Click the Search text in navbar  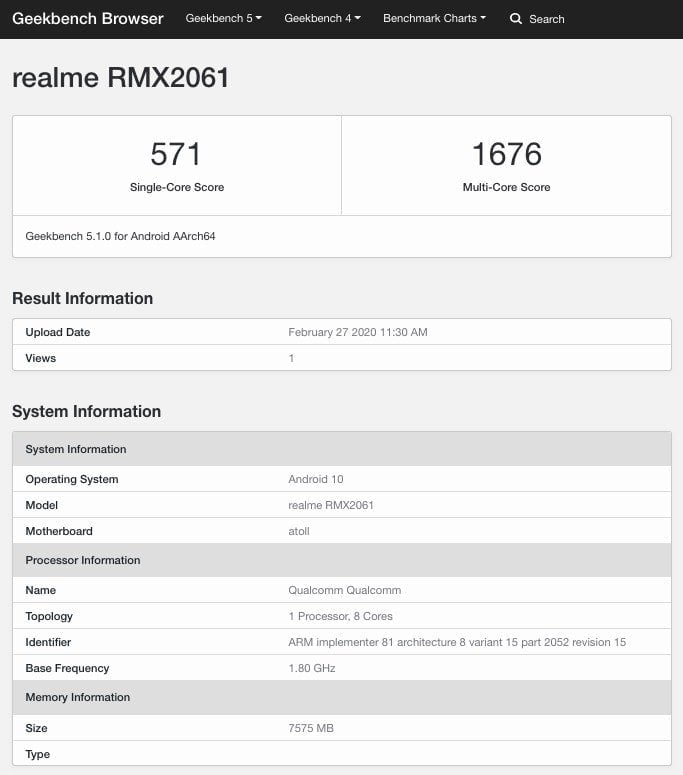[x=546, y=19]
